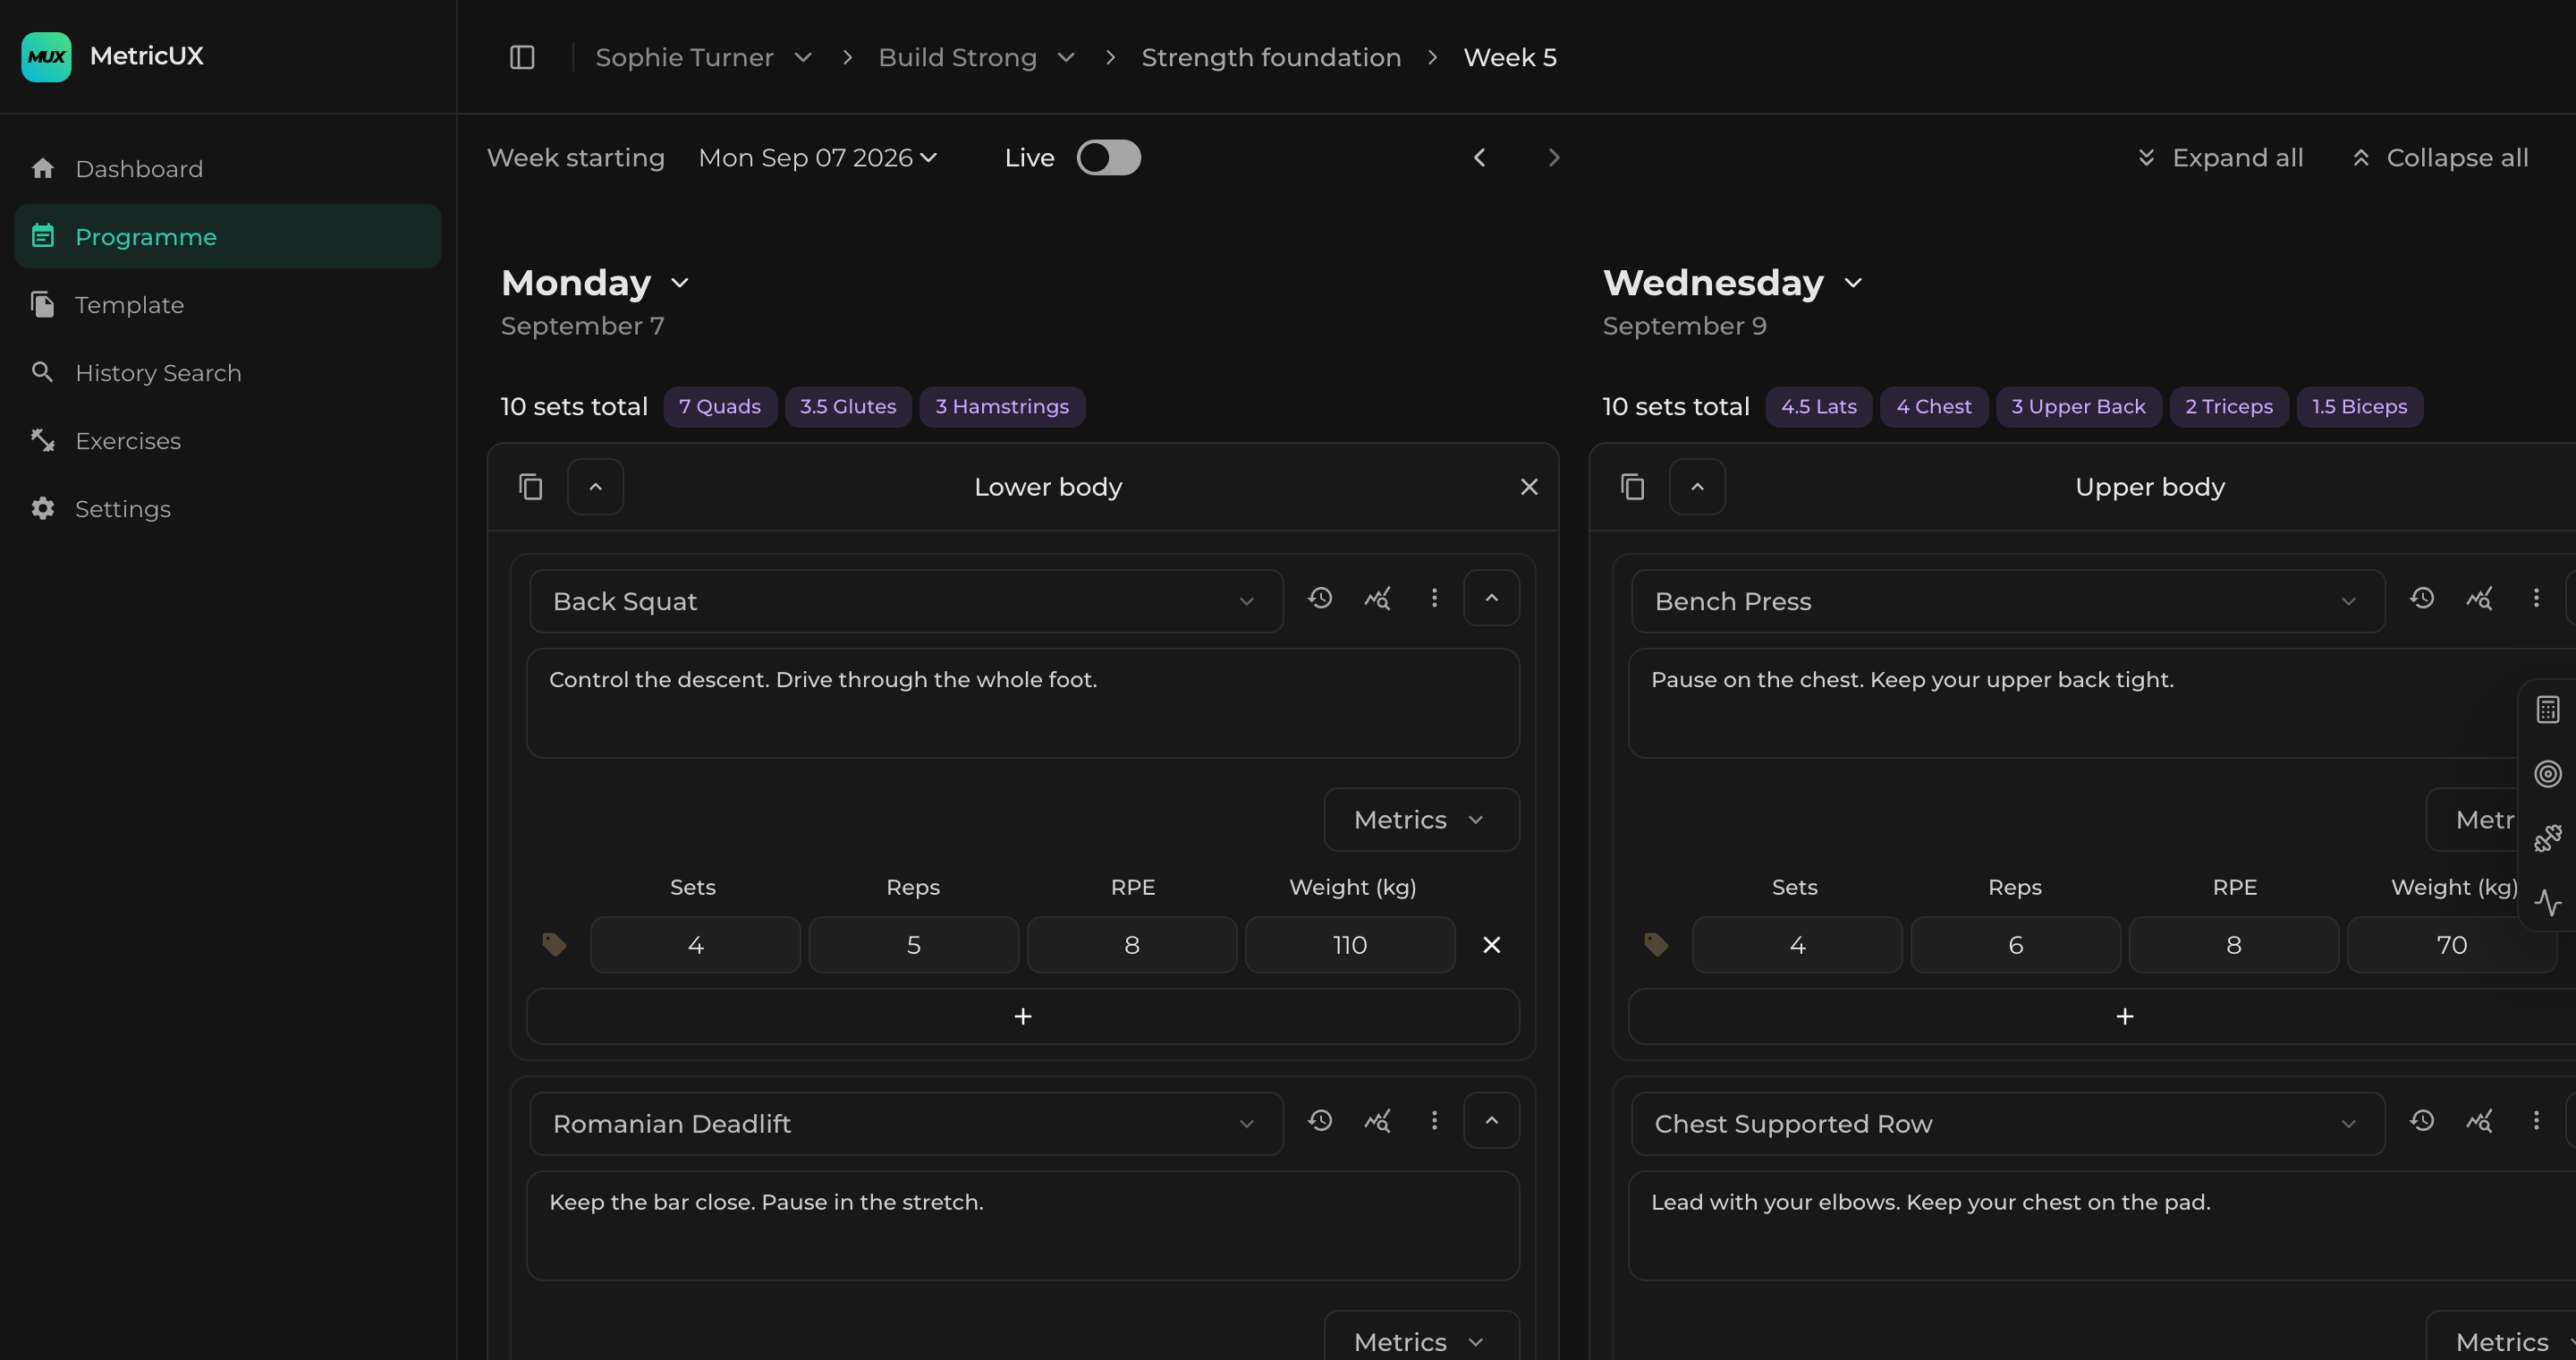2576x1360 pixels.
Task: Click Week 5 breadcrumb
Action: tap(1510, 57)
